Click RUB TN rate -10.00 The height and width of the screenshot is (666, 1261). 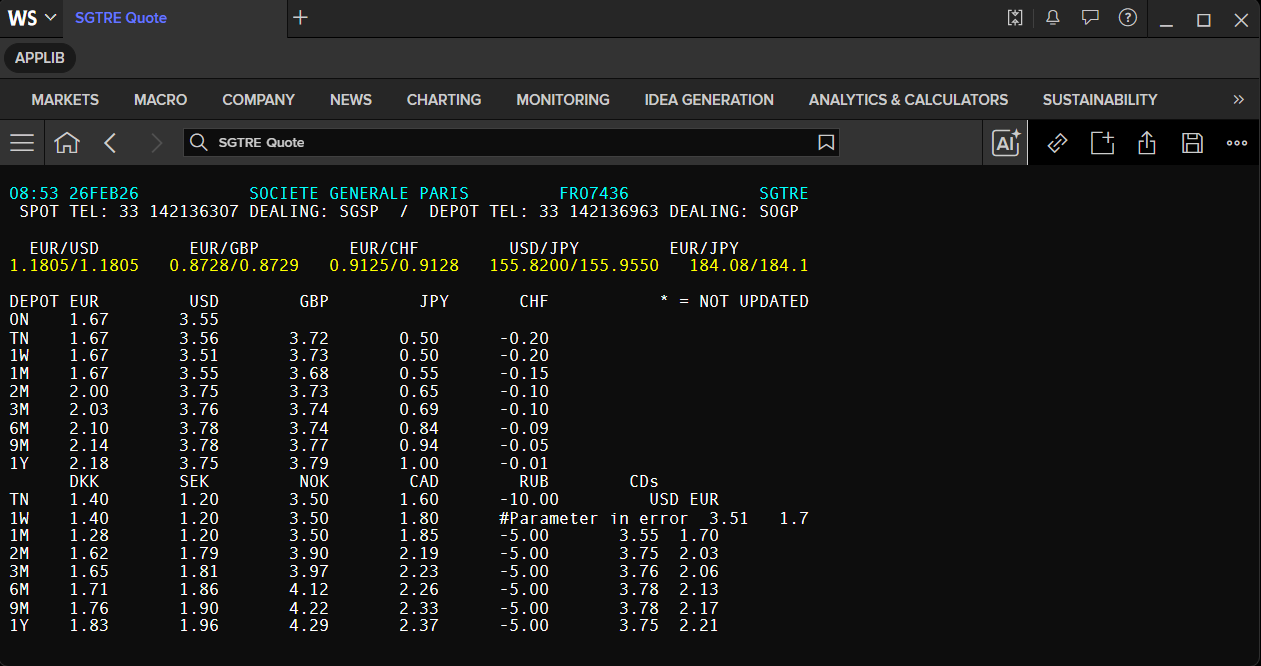[x=529, y=499]
